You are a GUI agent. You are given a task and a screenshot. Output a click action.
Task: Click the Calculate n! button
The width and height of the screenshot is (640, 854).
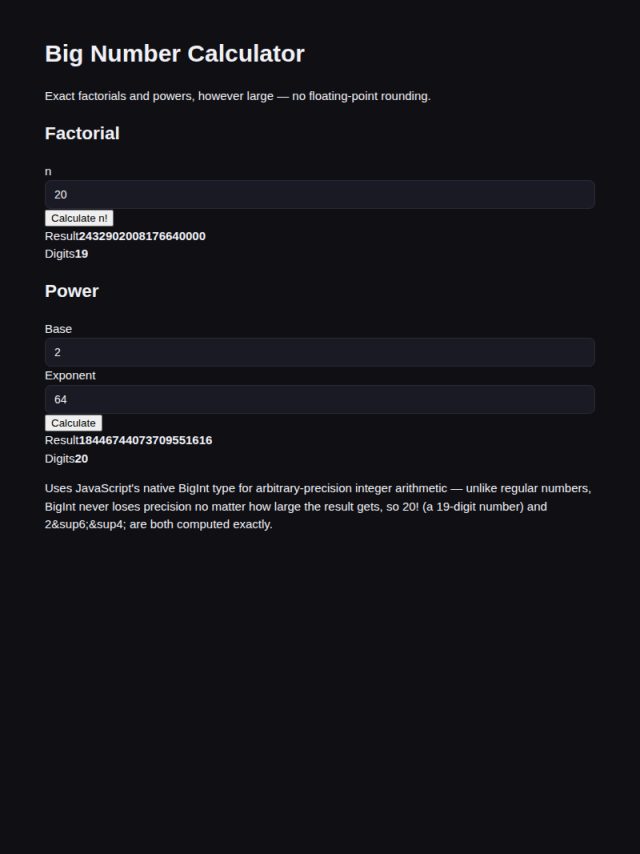pos(79,218)
